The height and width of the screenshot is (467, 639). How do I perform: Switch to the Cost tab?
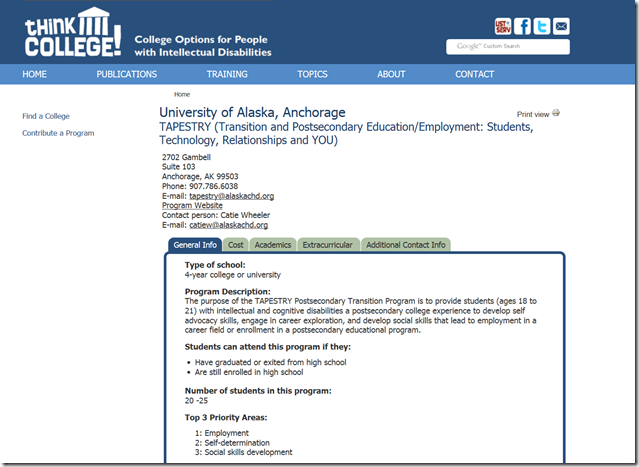(x=236, y=245)
